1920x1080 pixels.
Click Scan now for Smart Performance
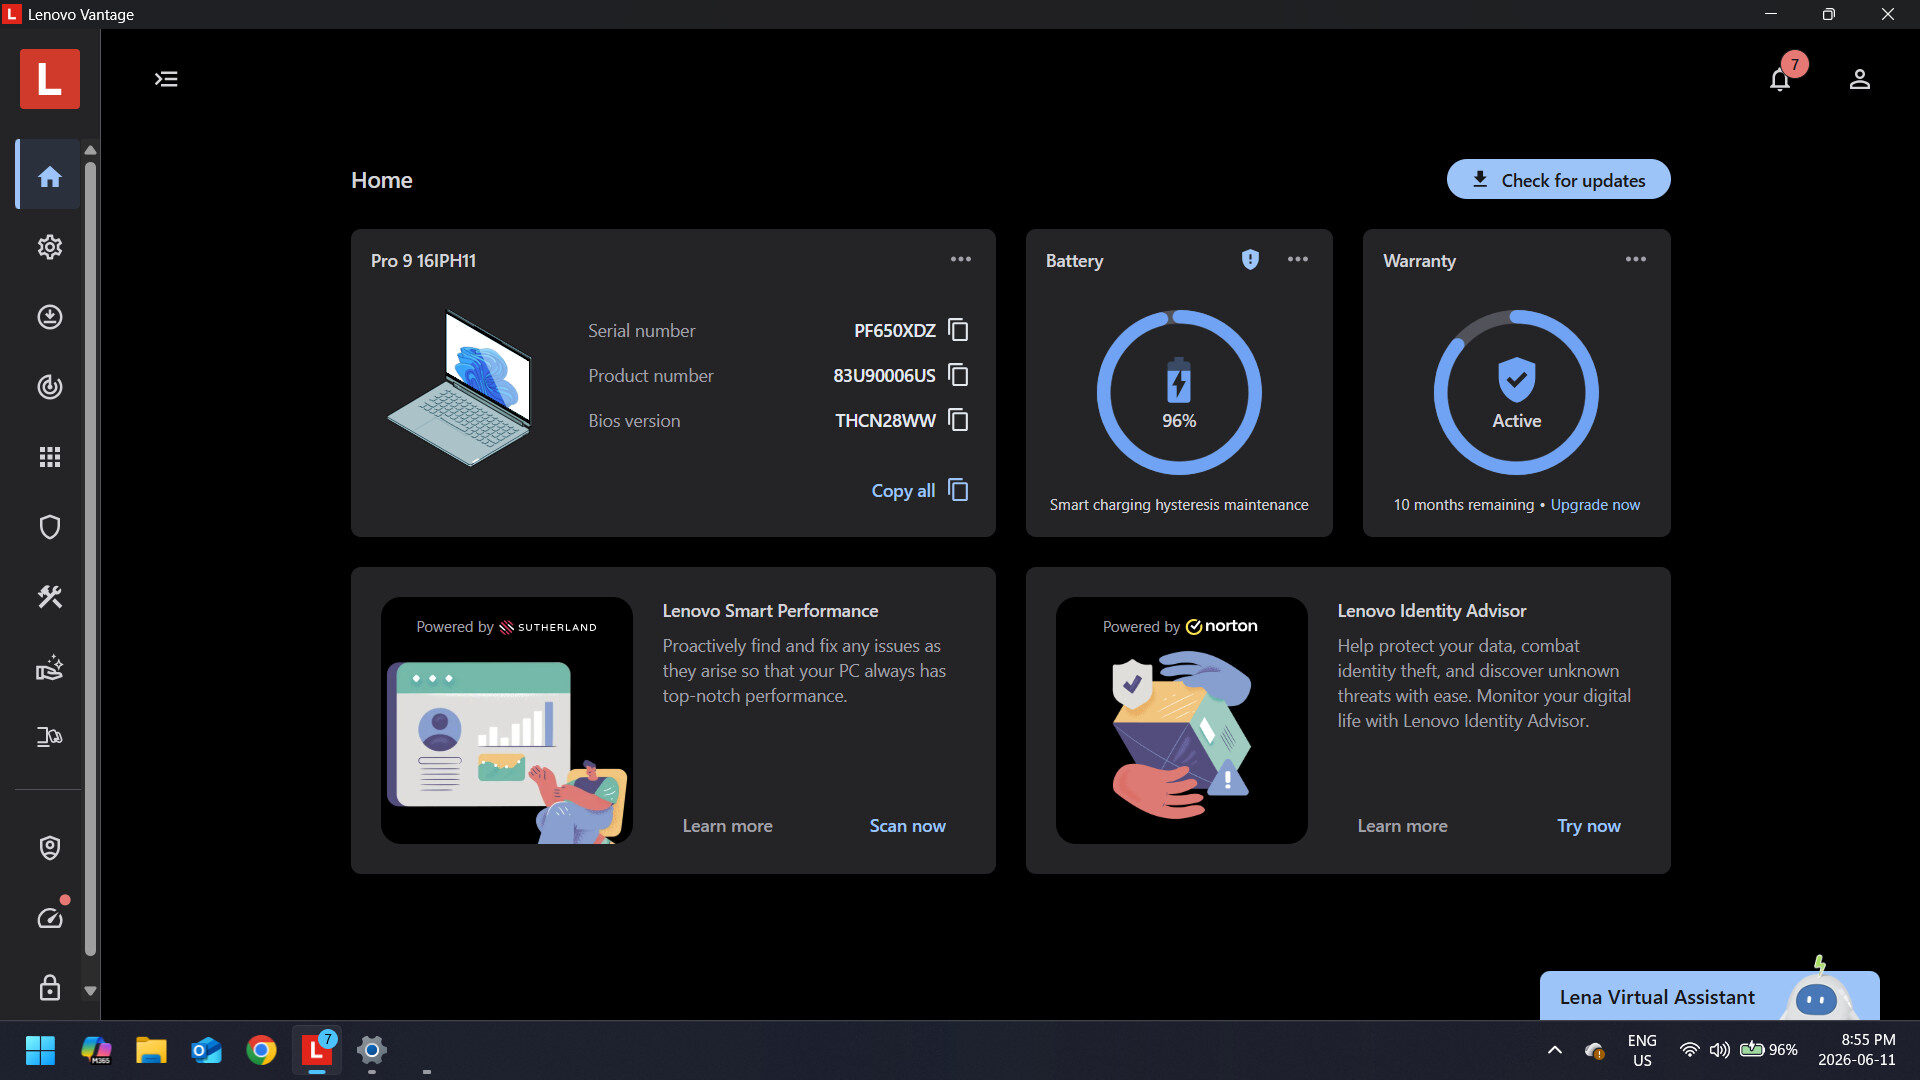(907, 826)
